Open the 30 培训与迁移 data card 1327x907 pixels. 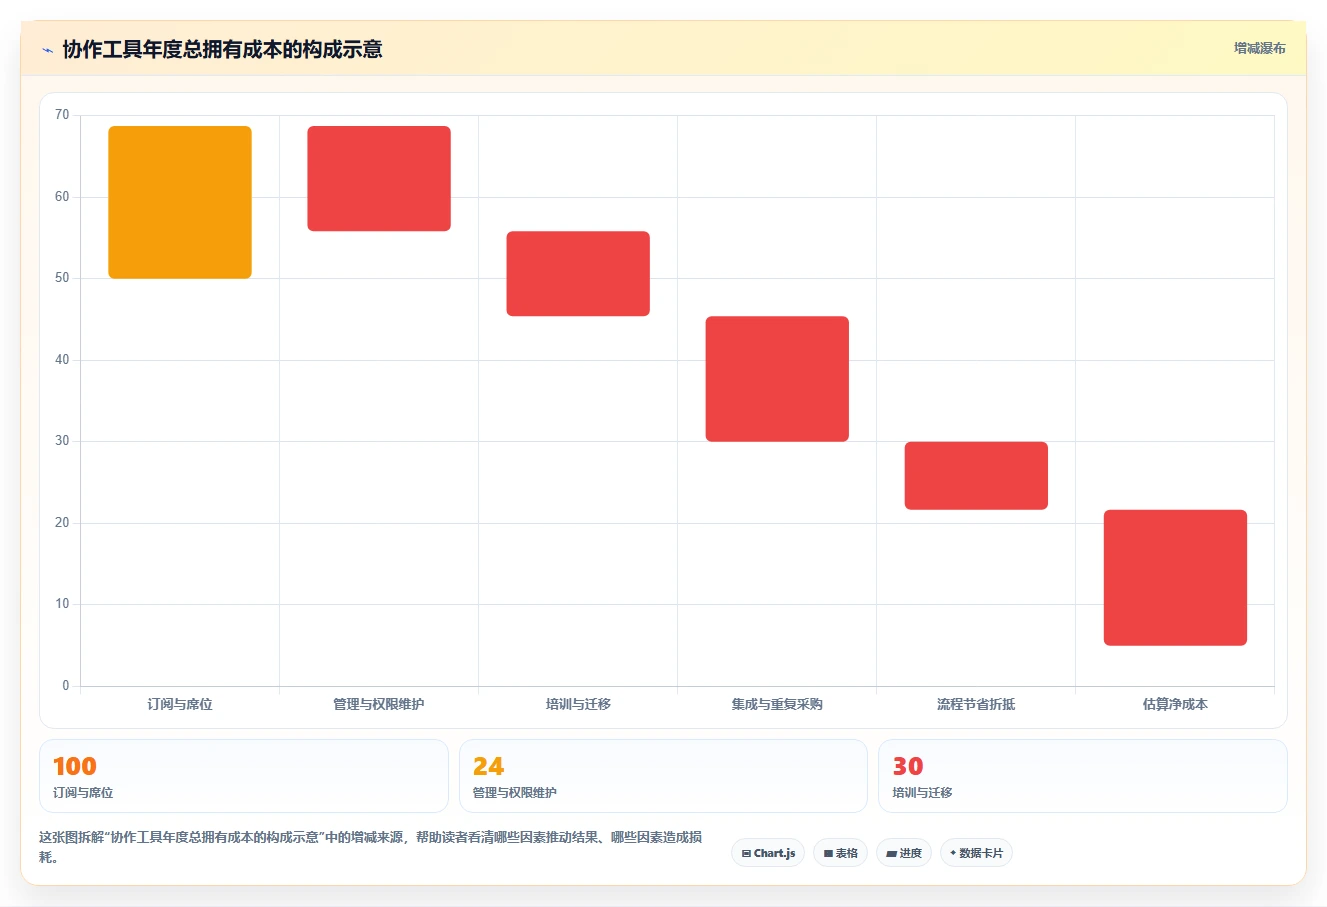[1082, 776]
